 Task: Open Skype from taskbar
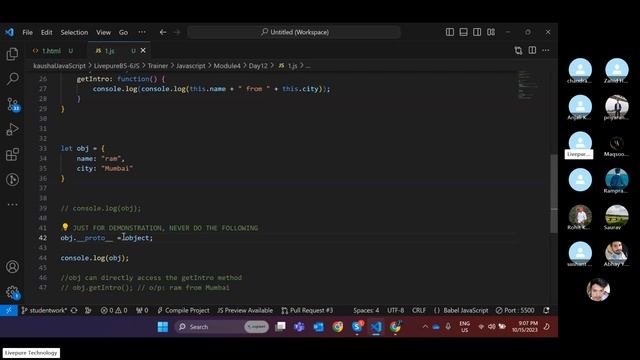[x=357, y=327]
